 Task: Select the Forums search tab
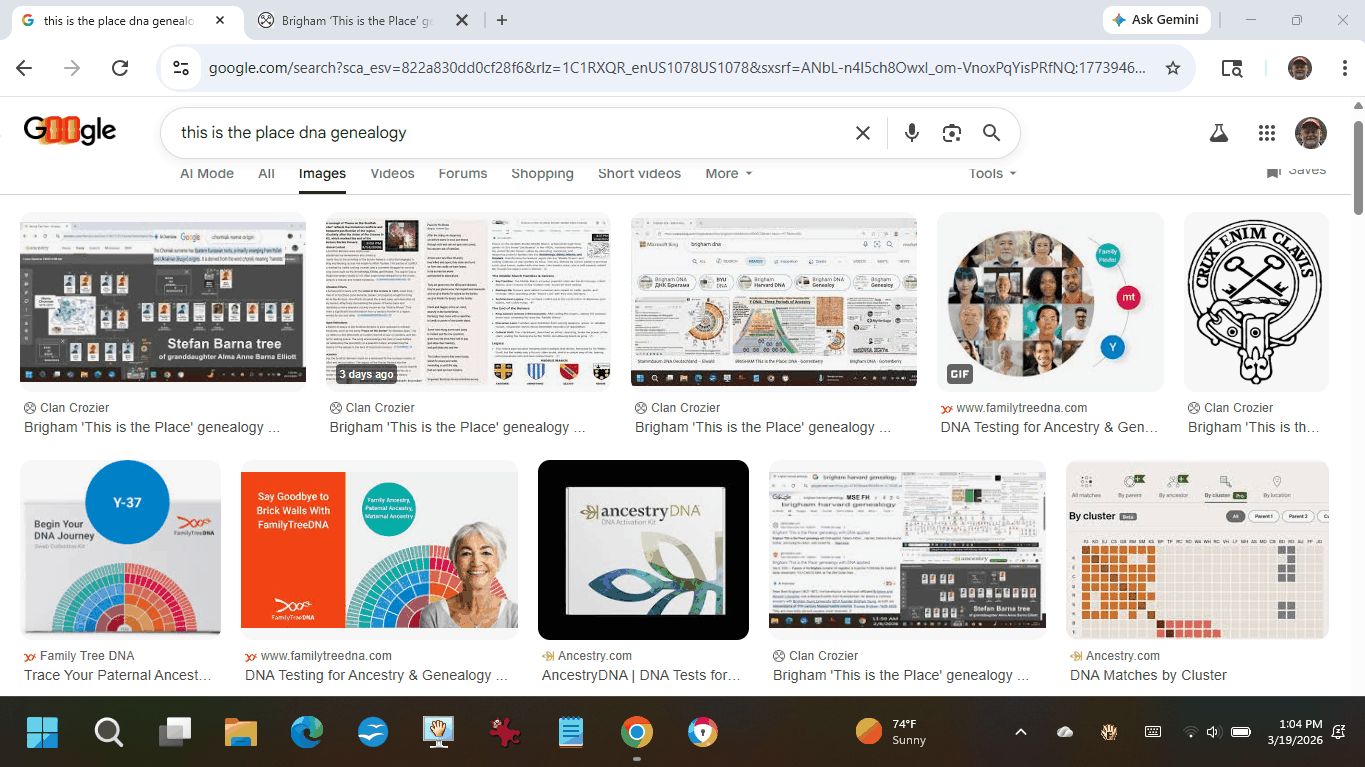(x=462, y=173)
